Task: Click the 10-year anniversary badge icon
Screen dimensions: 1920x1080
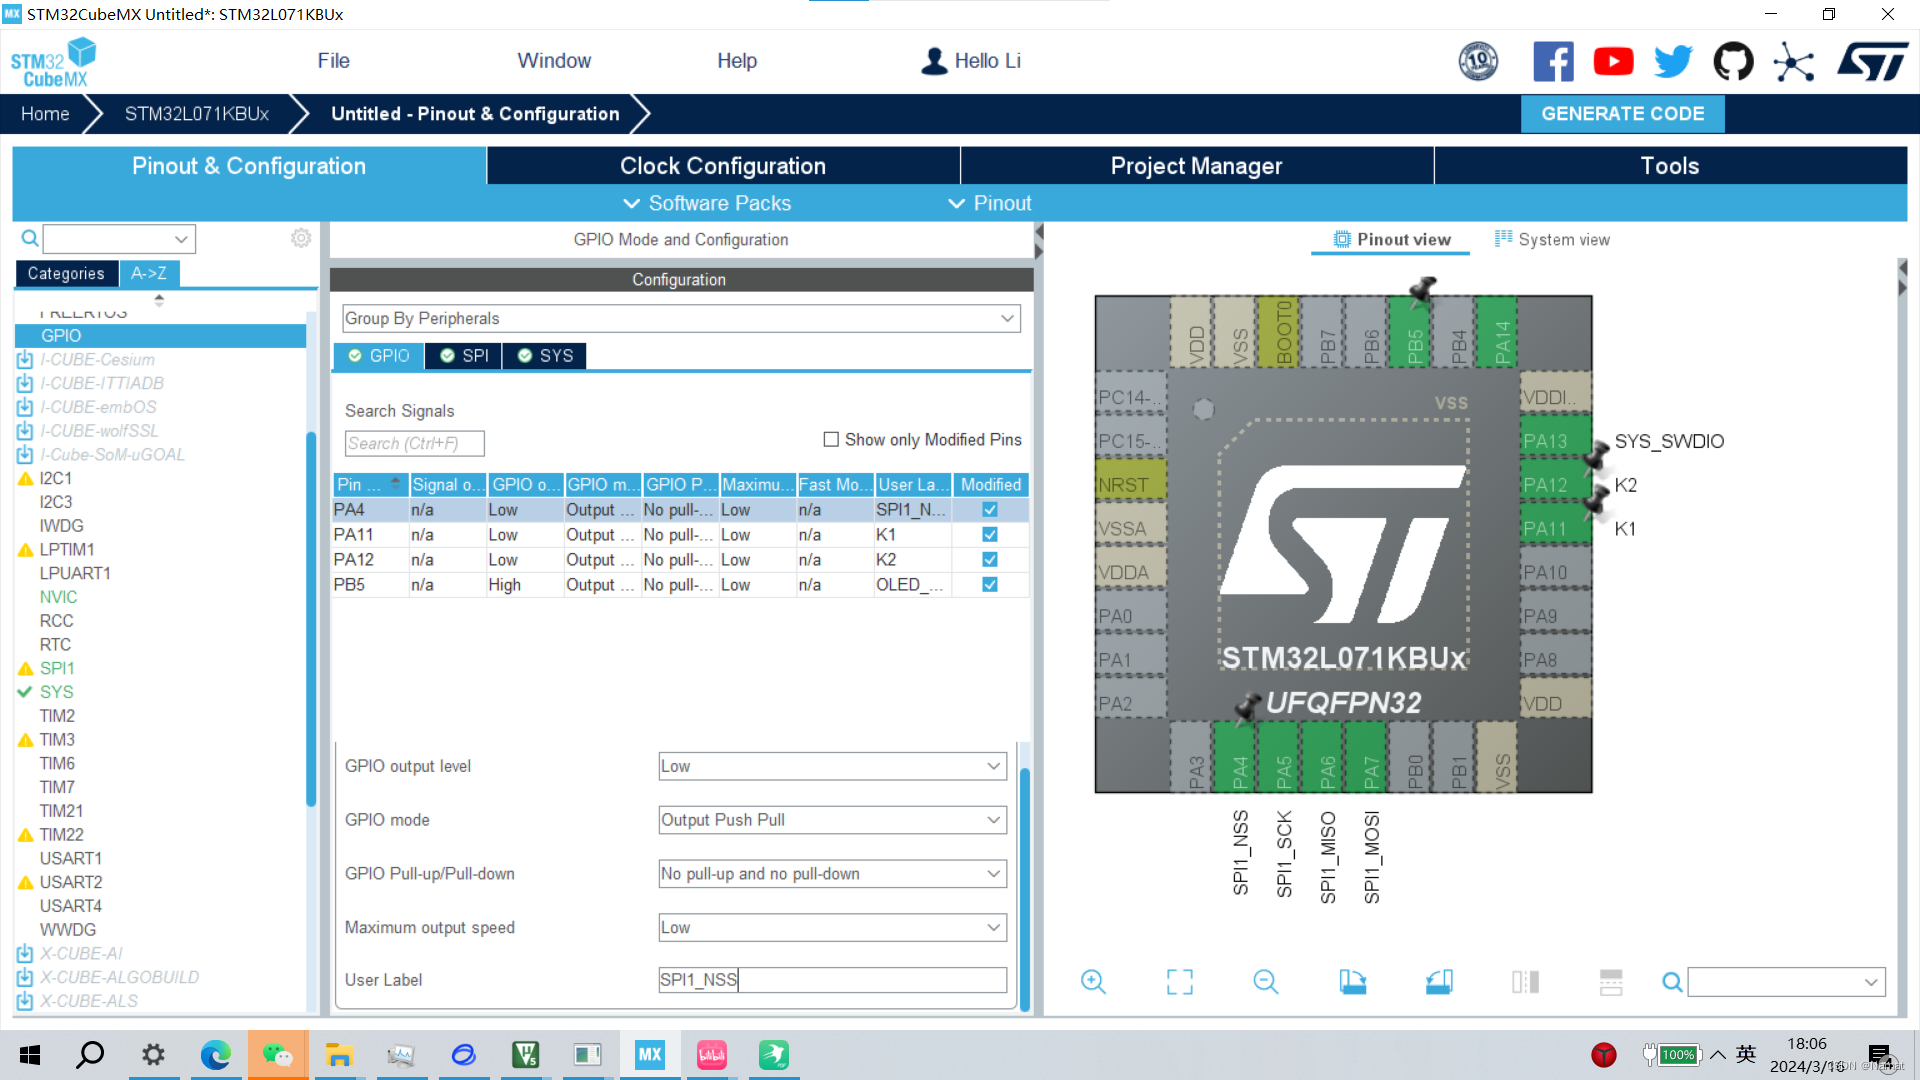Action: [x=1478, y=62]
